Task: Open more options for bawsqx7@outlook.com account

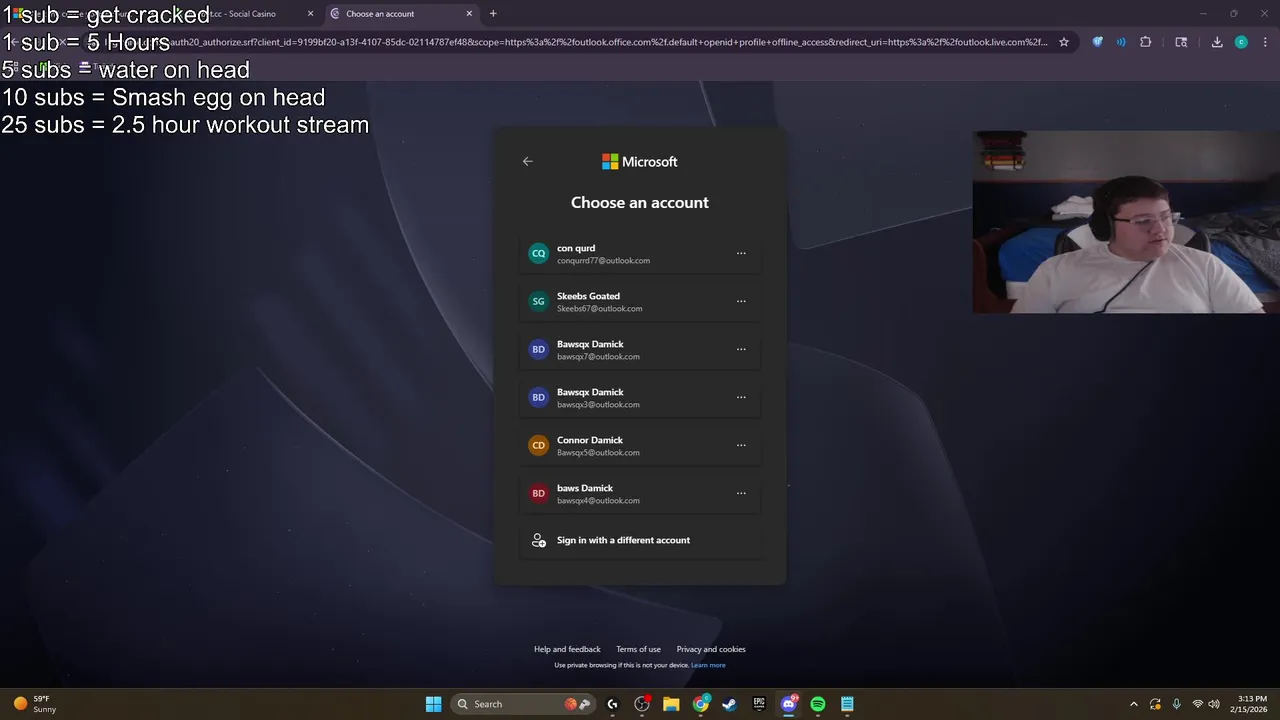Action: tap(741, 349)
